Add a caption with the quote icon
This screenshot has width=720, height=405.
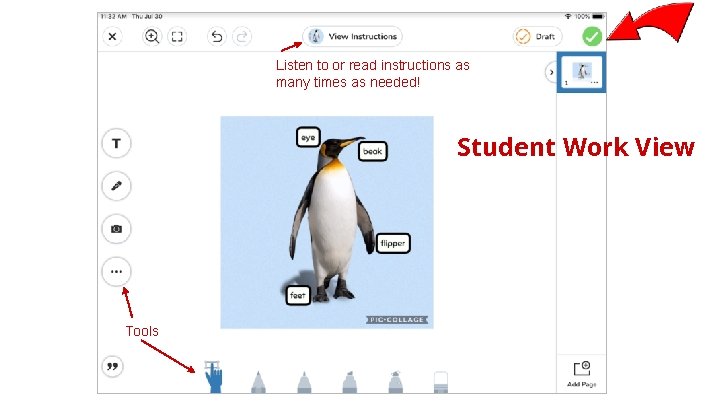112,366
